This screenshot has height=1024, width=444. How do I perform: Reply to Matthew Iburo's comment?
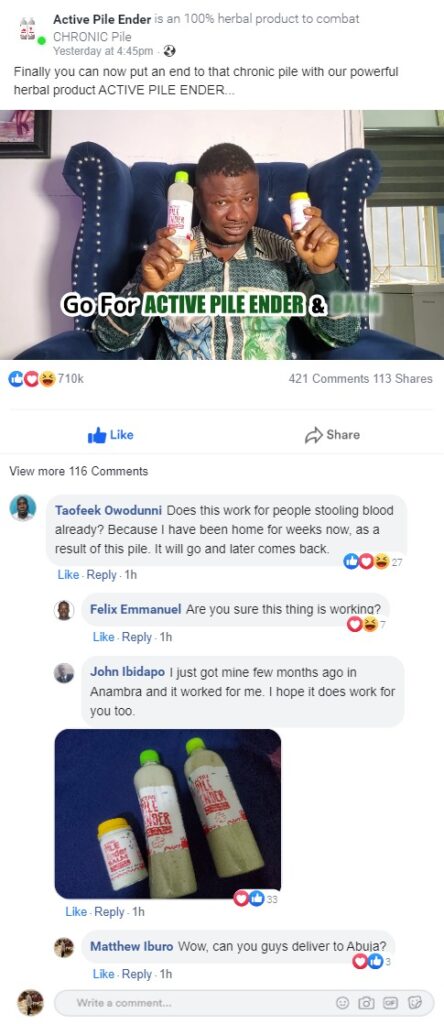pos(137,974)
